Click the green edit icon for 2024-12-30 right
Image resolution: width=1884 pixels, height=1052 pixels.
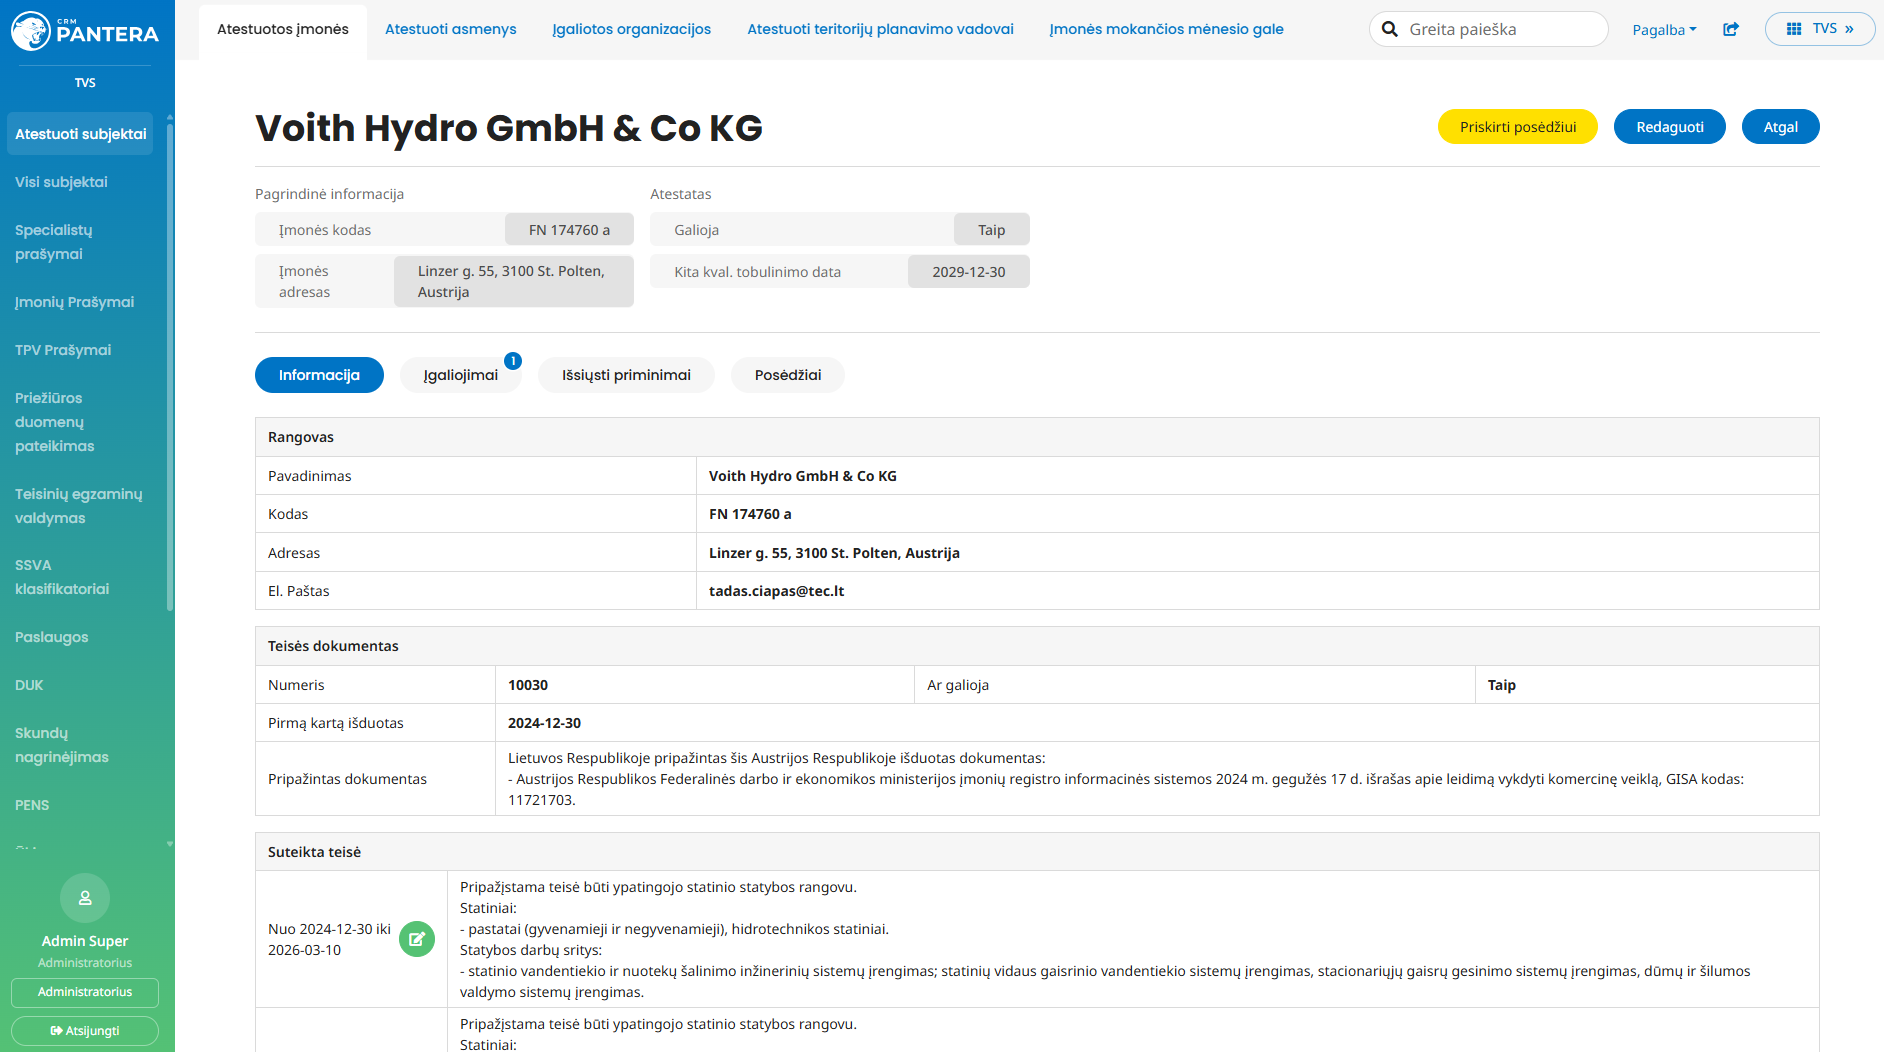click(417, 939)
